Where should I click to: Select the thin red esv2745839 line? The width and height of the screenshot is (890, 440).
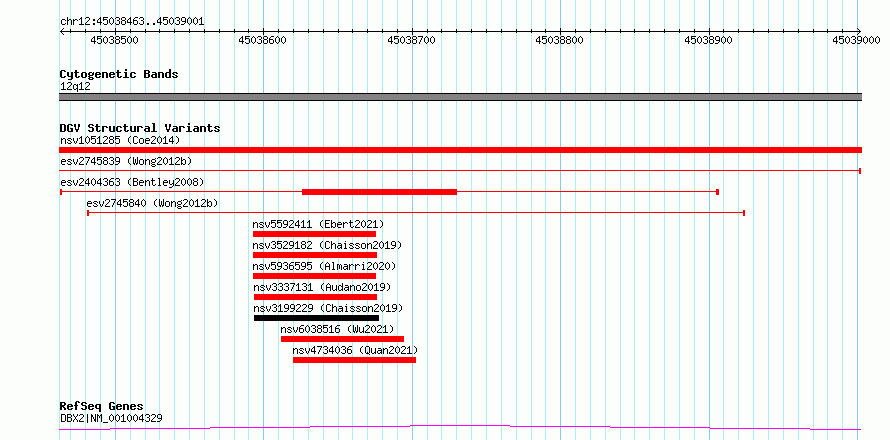461,170
